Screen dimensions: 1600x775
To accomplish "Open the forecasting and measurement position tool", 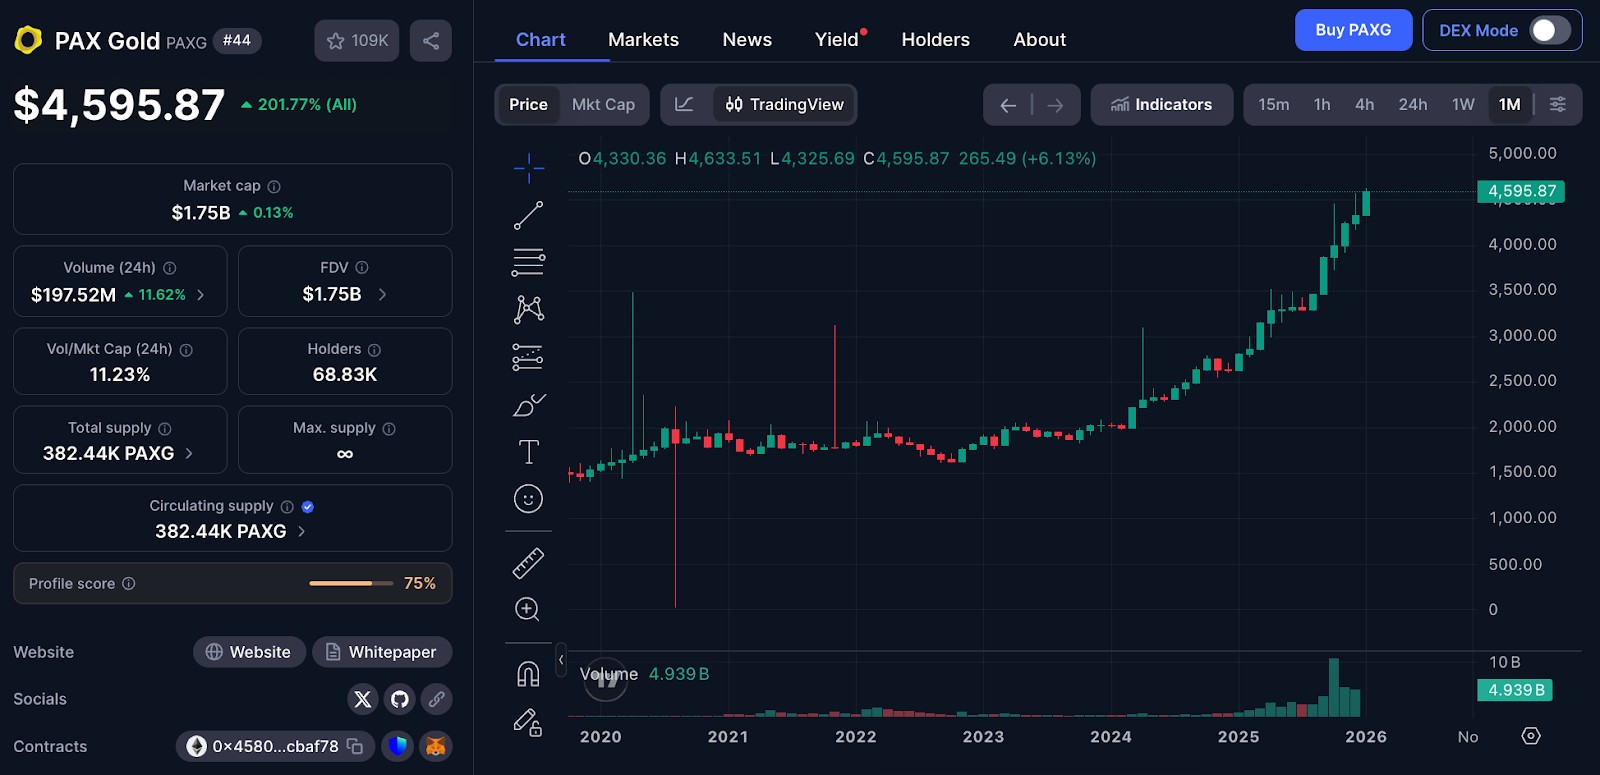I will pyautogui.click(x=528, y=357).
